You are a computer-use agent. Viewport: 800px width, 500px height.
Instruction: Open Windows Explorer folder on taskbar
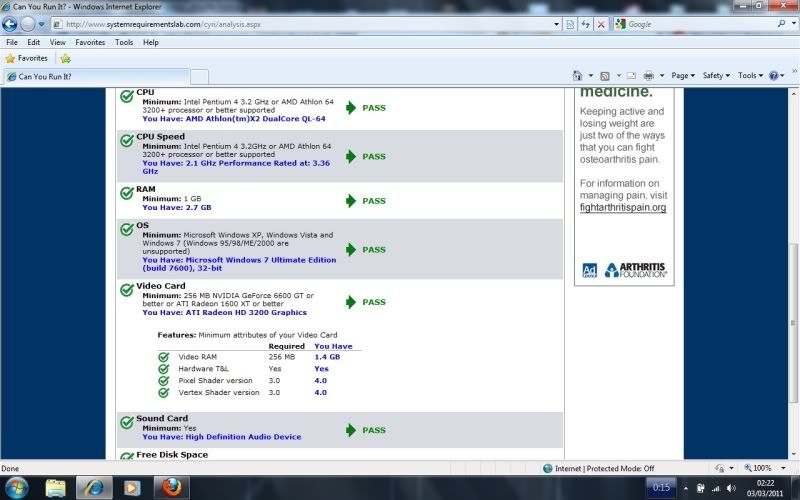[55, 488]
